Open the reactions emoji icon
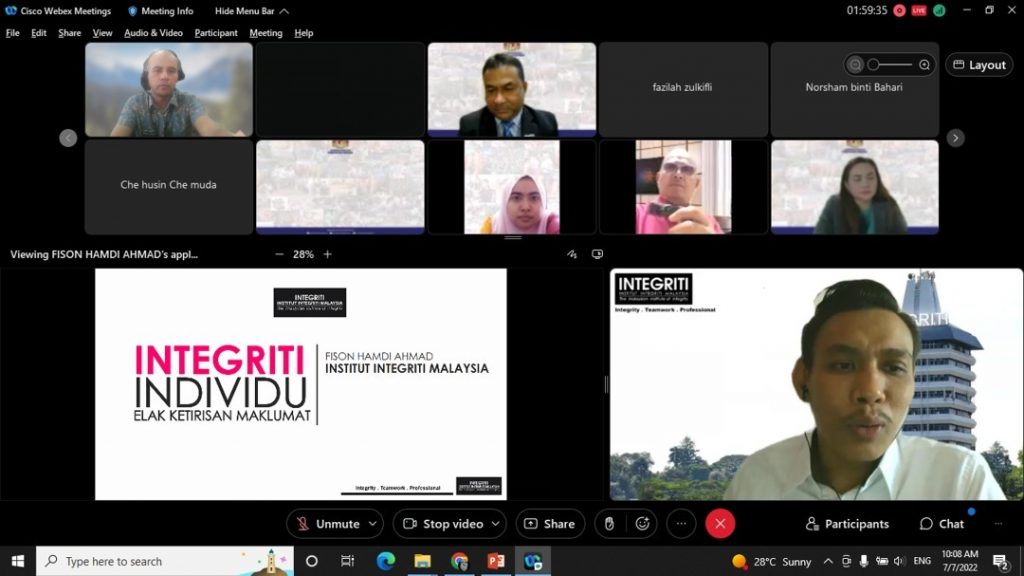This screenshot has width=1024, height=576. click(643, 524)
